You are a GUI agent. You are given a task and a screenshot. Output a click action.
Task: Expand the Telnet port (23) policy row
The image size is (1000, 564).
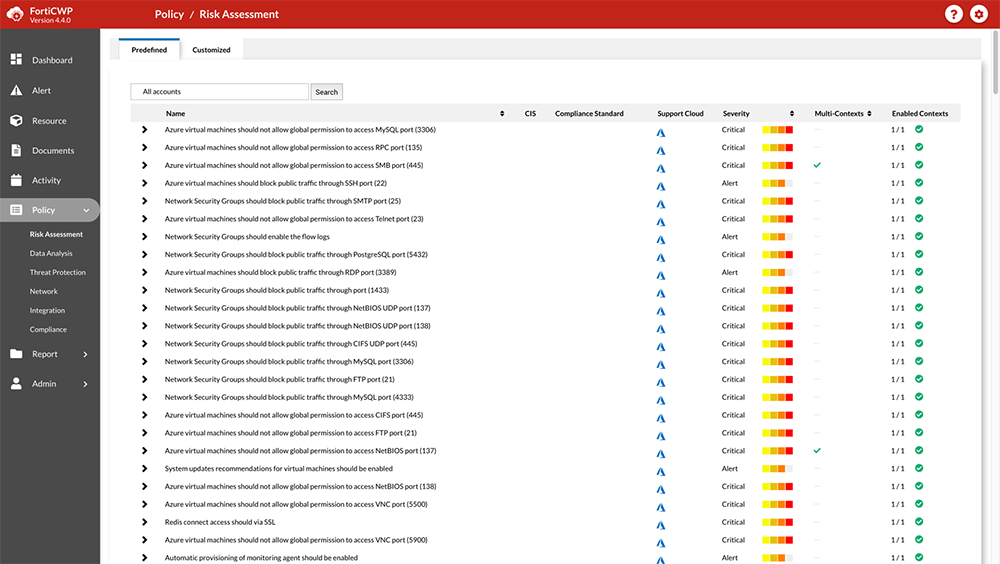tap(145, 219)
